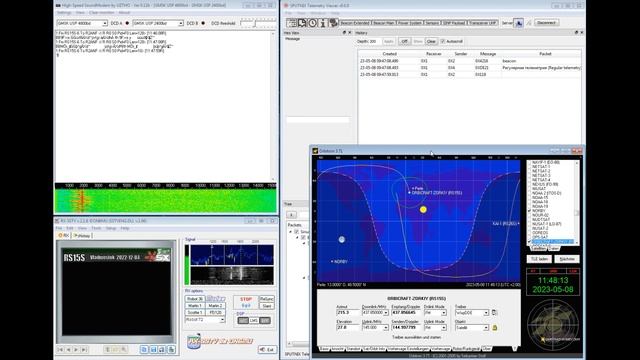Open the GMSK USP 2400bd modem dropdown
Viewport: 640px width, 360px height.
tap(181, 23)
